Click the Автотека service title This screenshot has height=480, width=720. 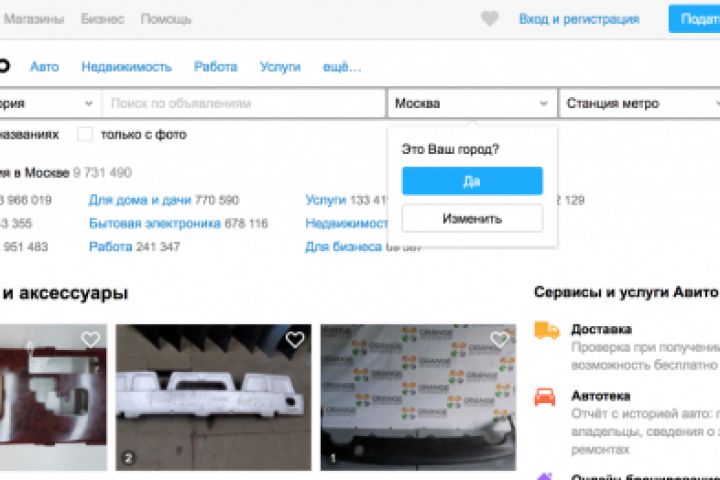tap(601, 396)
